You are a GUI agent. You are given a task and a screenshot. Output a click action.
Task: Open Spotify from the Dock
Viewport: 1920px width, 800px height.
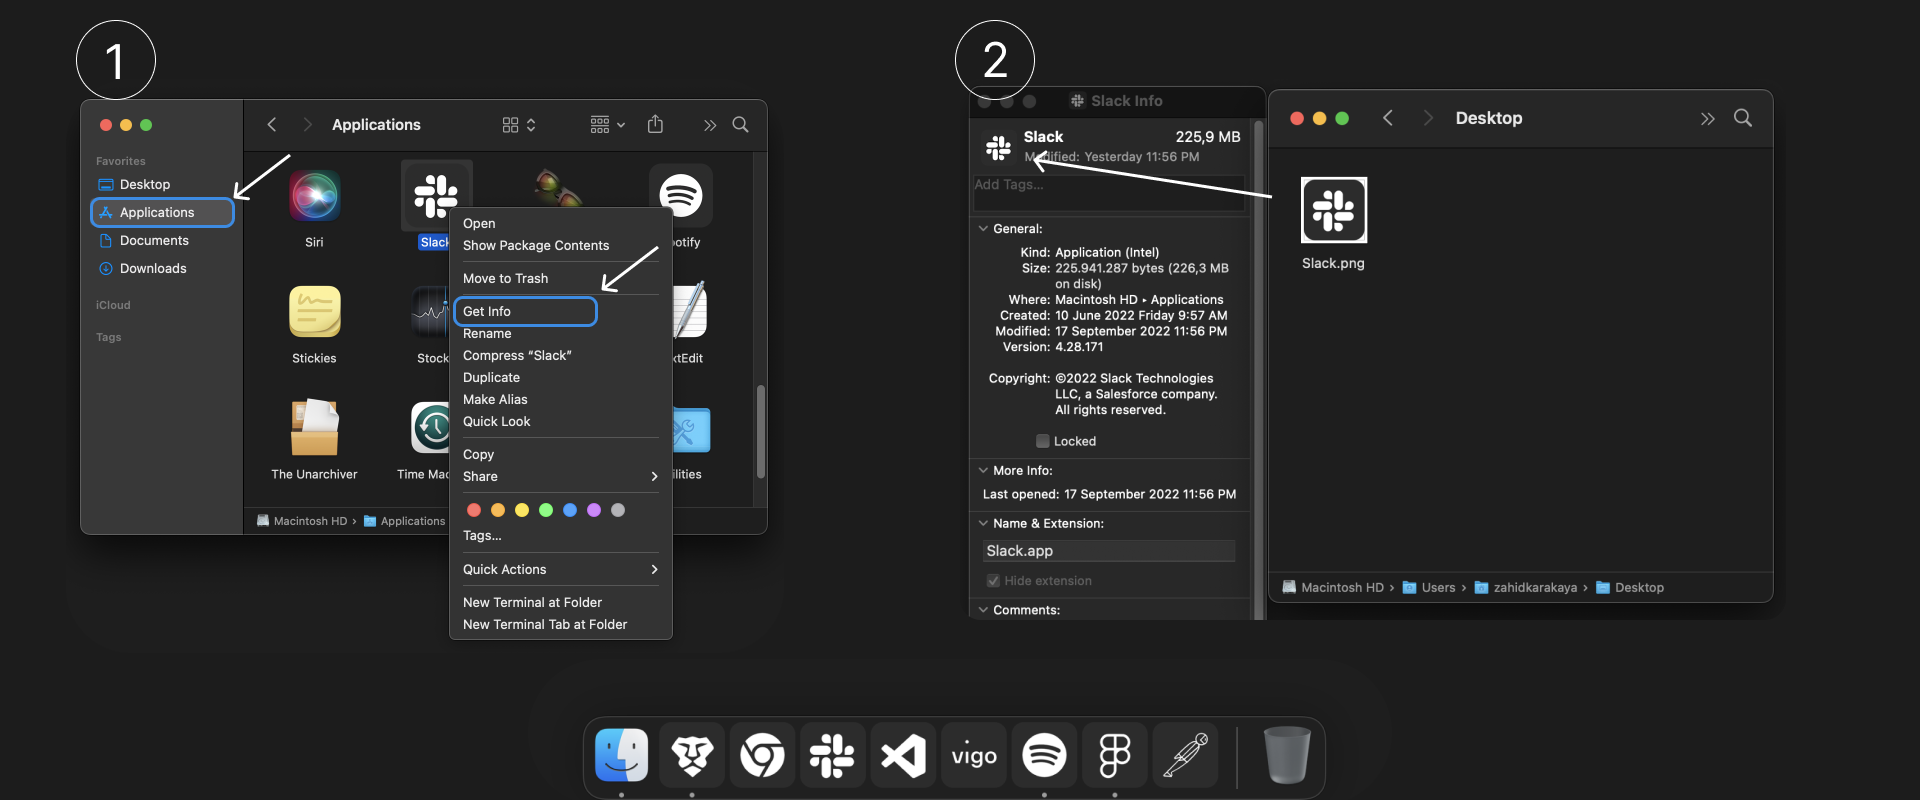(1044, 755)
